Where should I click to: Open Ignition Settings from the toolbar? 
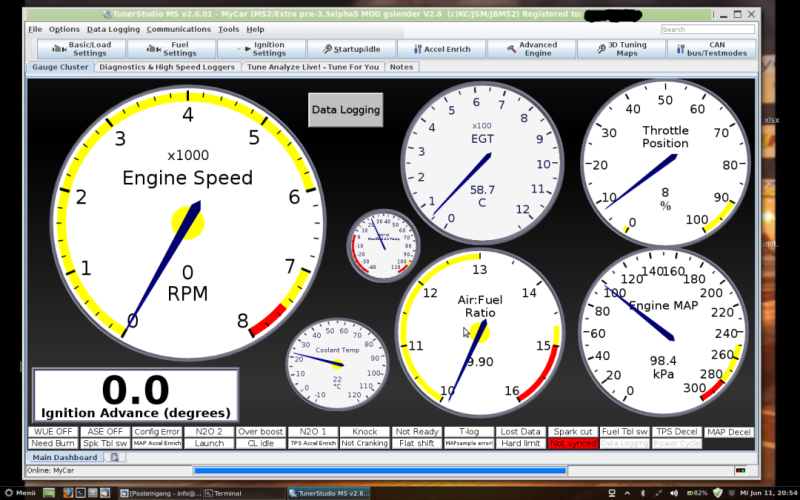pos(260,49)
